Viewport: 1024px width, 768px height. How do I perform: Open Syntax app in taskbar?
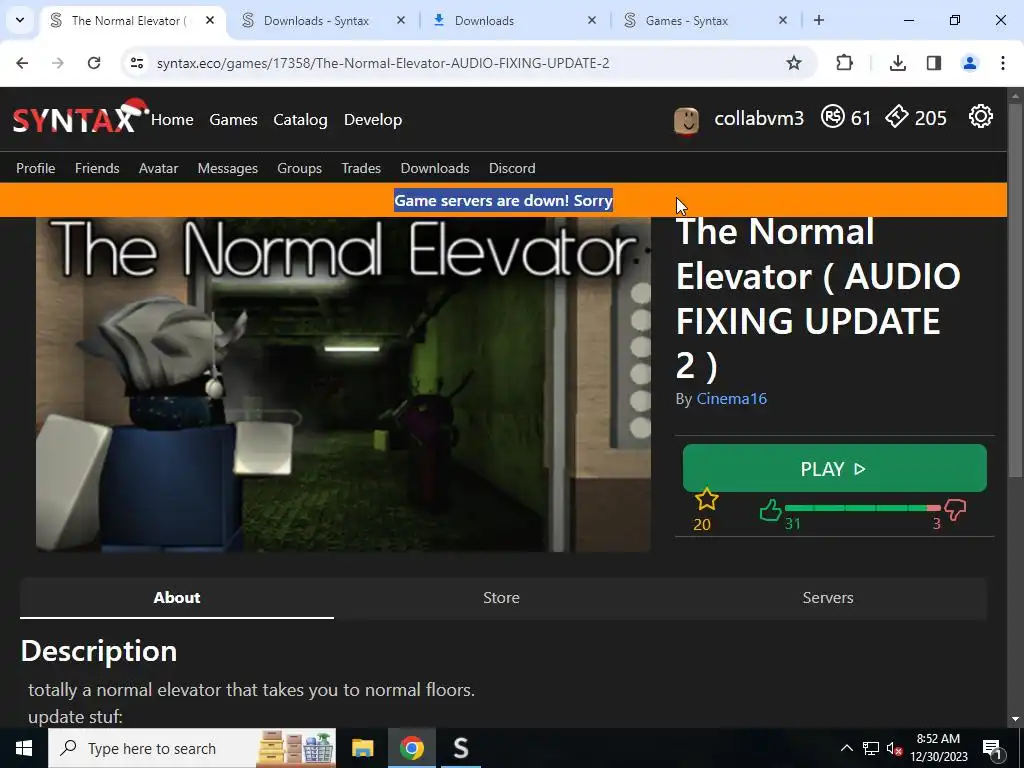click(x=461, y=748)
